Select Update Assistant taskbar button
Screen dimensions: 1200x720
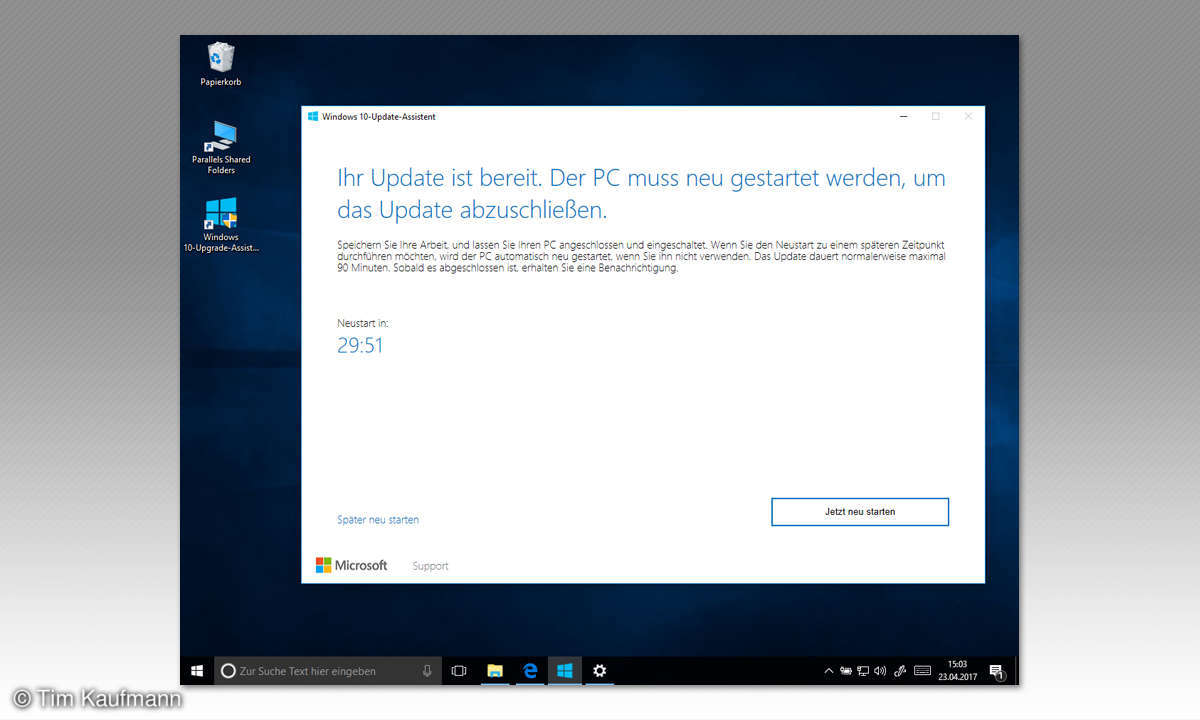(x=565, y=671)
